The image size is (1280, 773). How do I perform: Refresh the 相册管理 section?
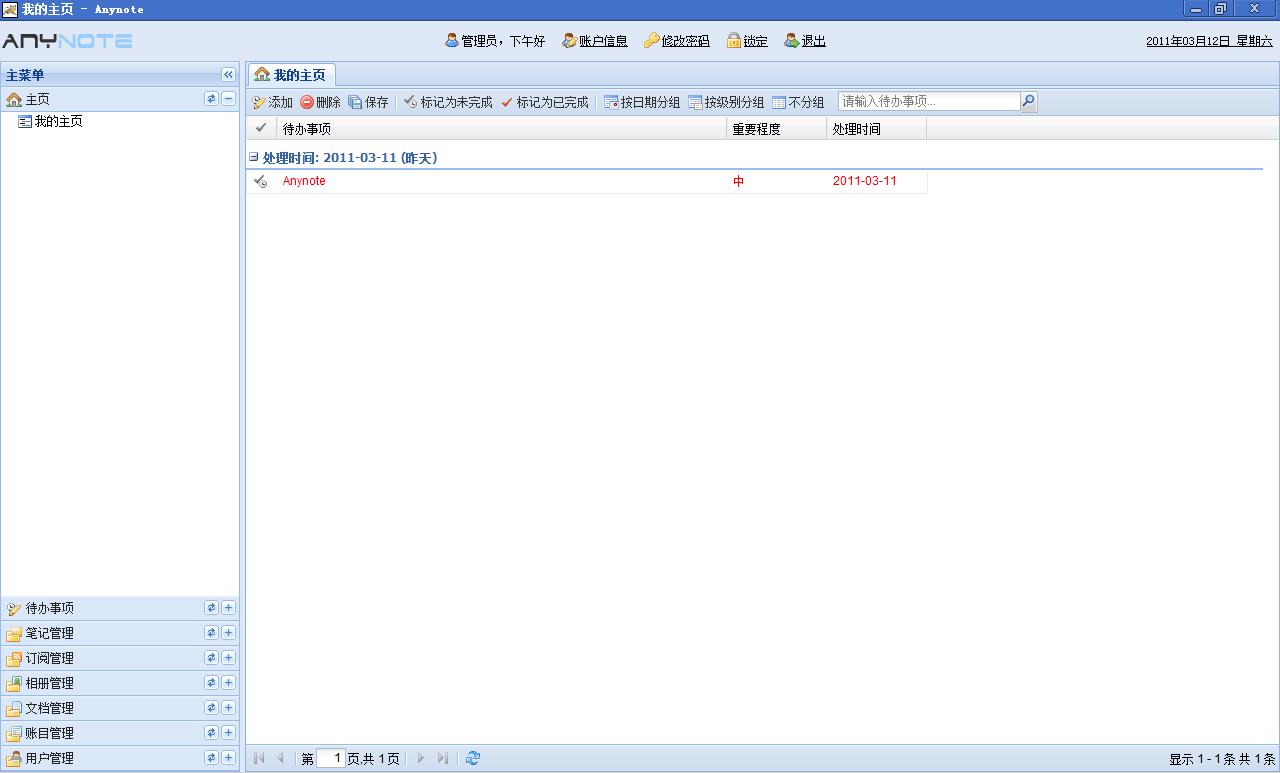coord(211,682)
